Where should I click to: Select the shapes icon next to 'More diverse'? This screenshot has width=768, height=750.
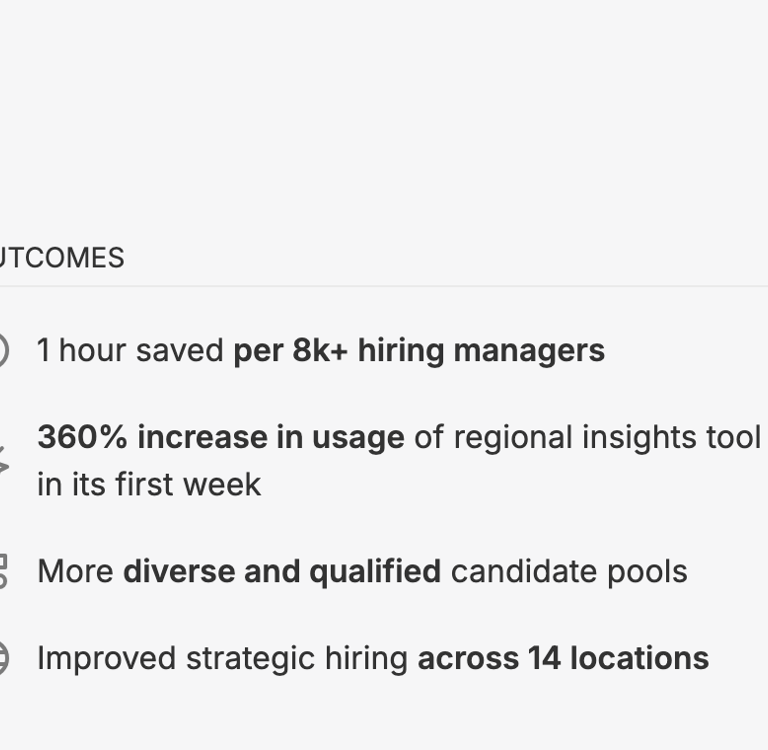[x=3, y=572]
